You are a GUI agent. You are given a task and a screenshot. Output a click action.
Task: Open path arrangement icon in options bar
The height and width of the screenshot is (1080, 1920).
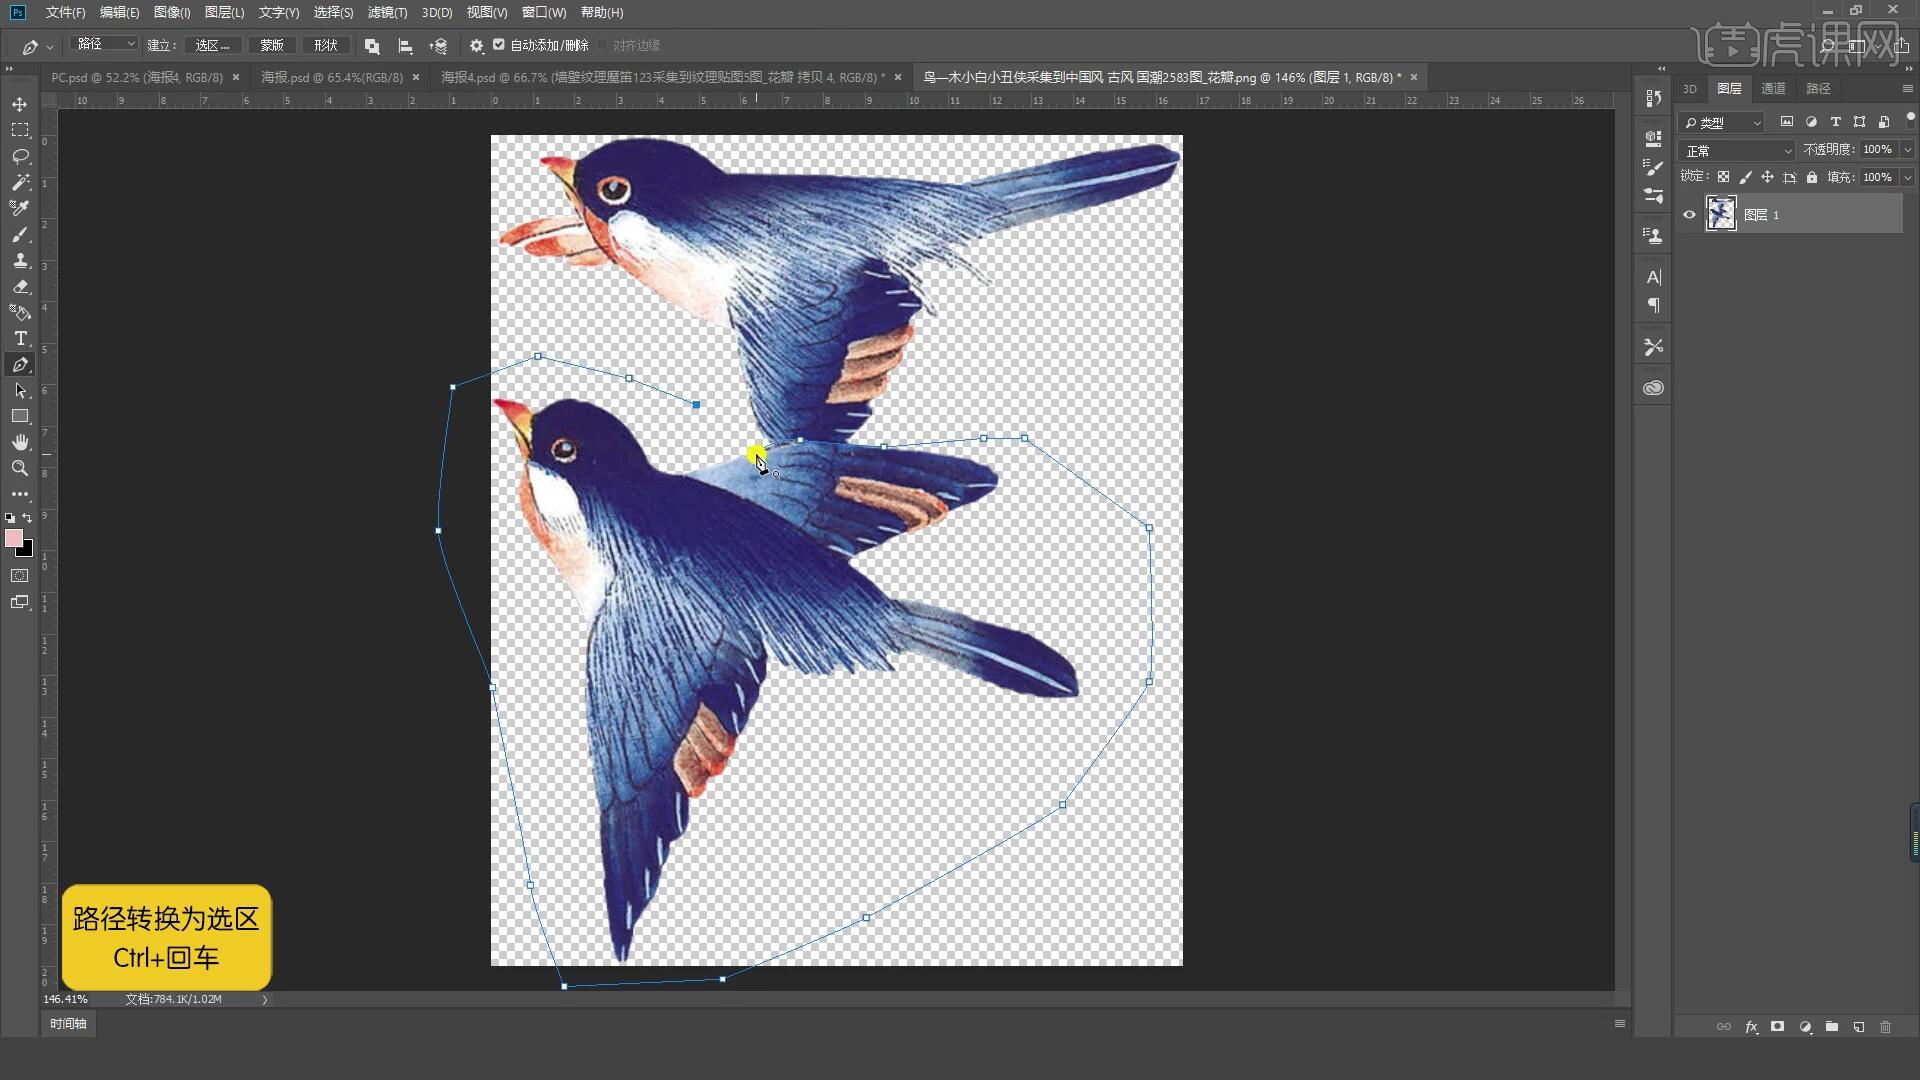[438, 46]
